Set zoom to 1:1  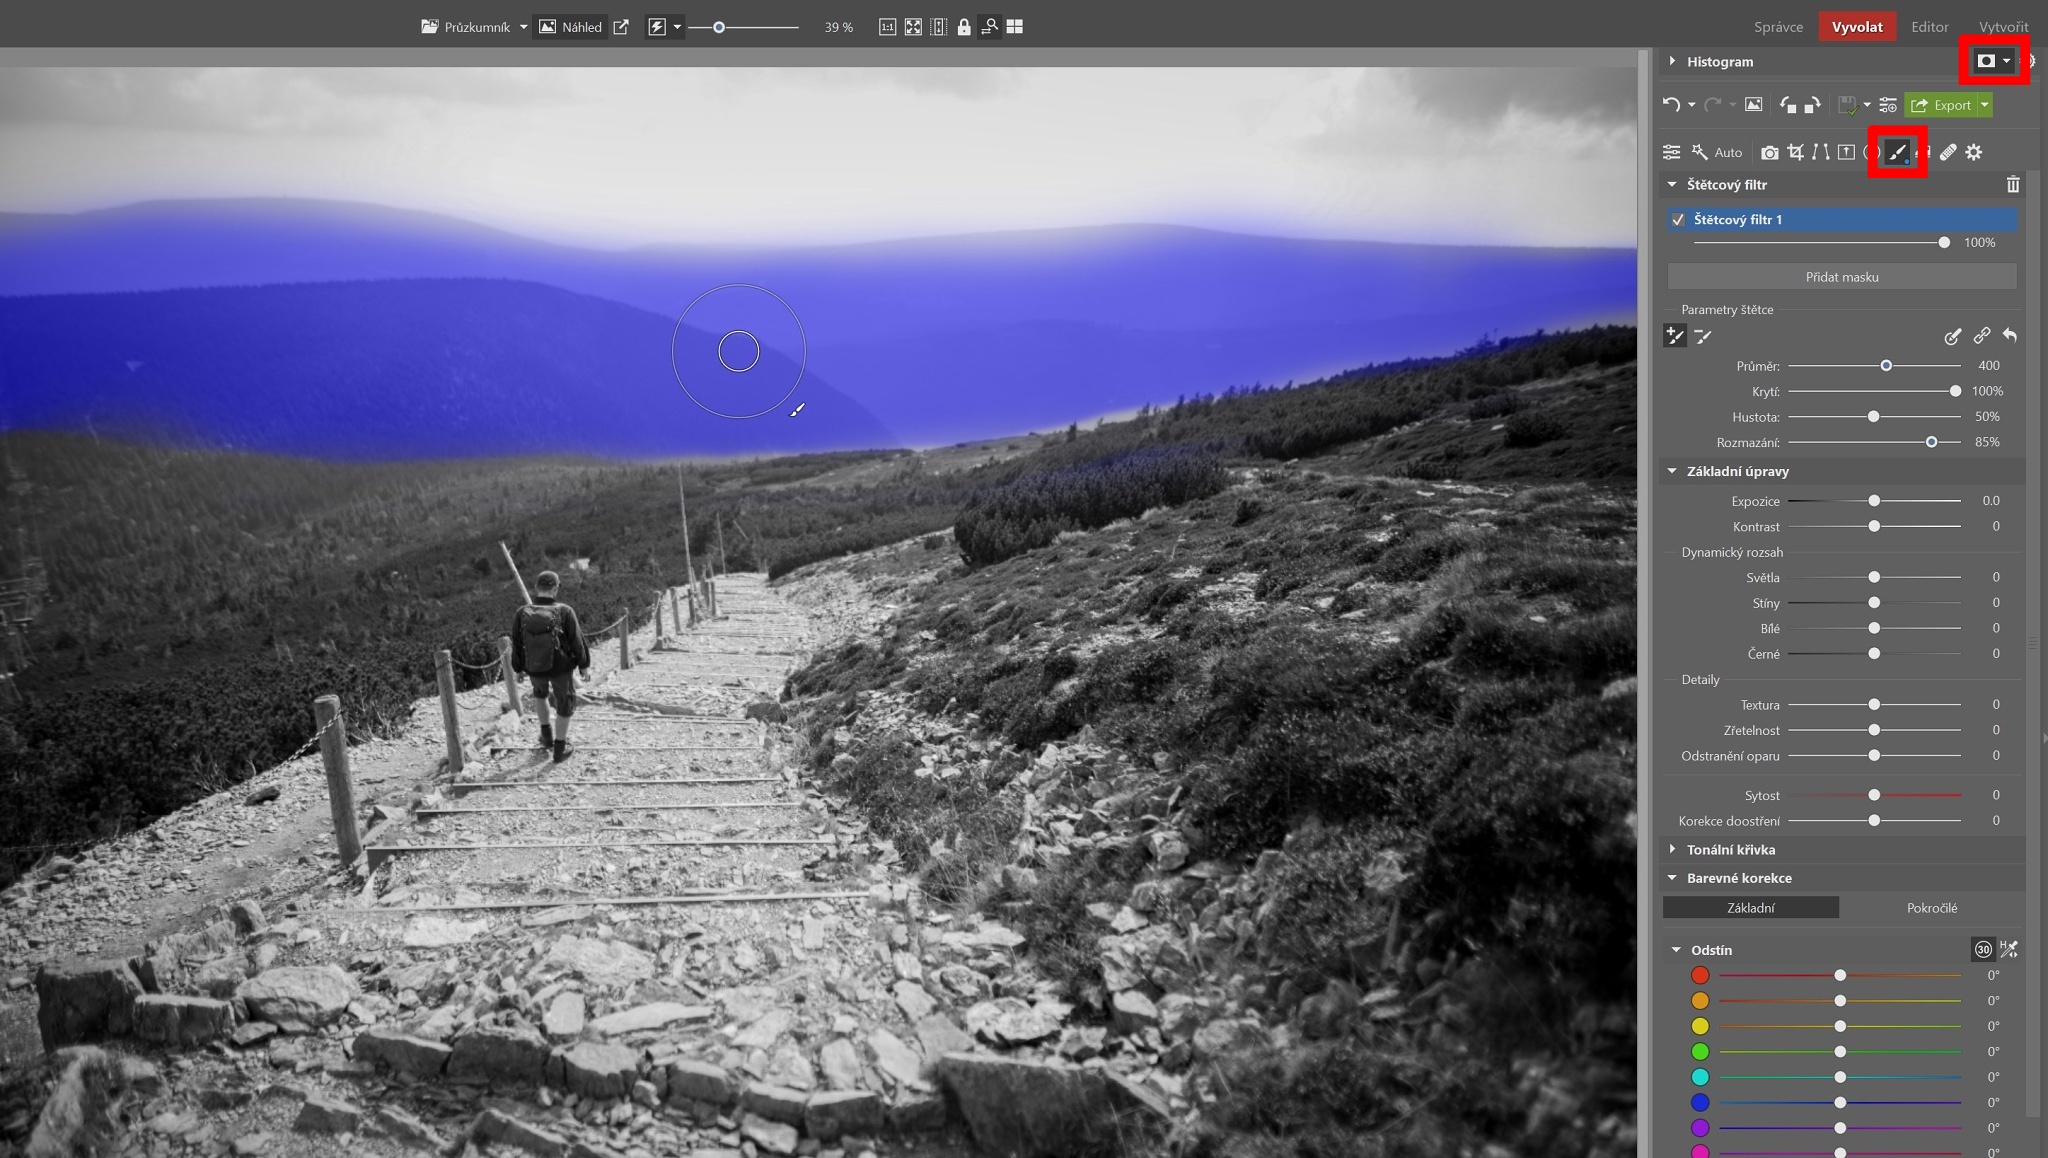click(887, 27)
